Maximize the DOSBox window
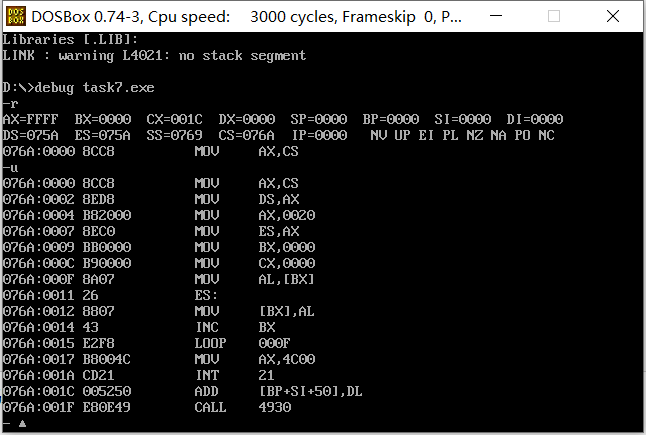 coord(554,16)
